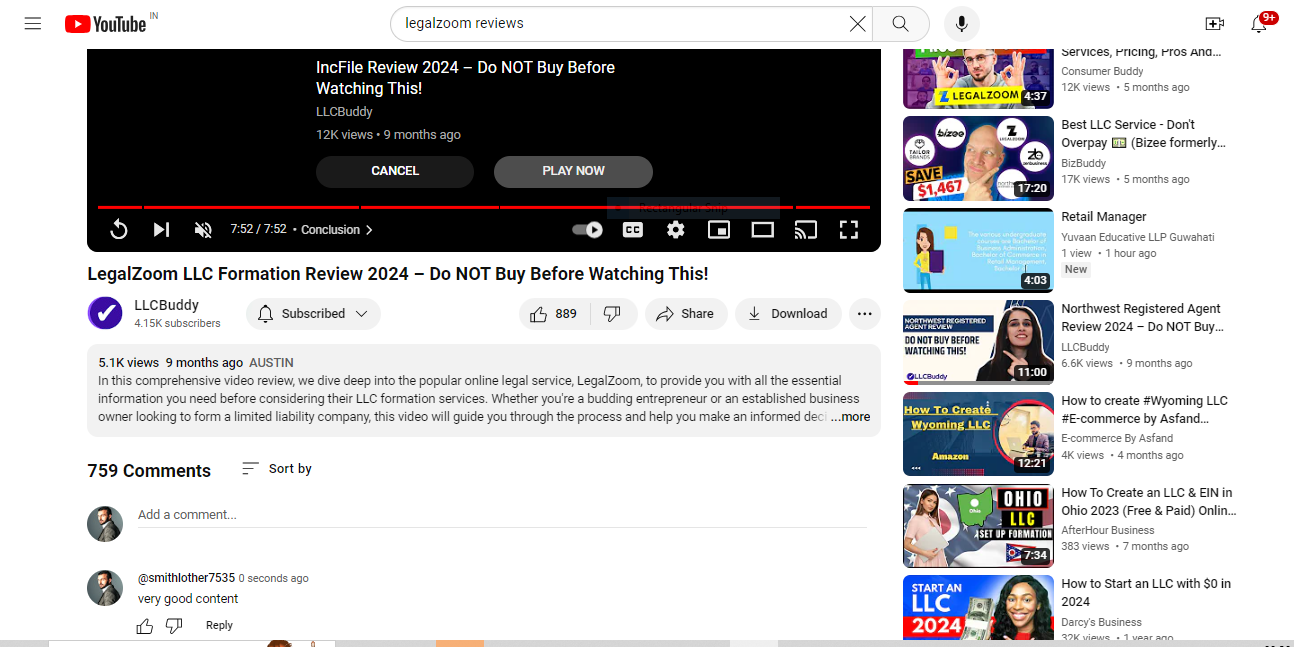Click '759 Comments' heading

point(149,471)
